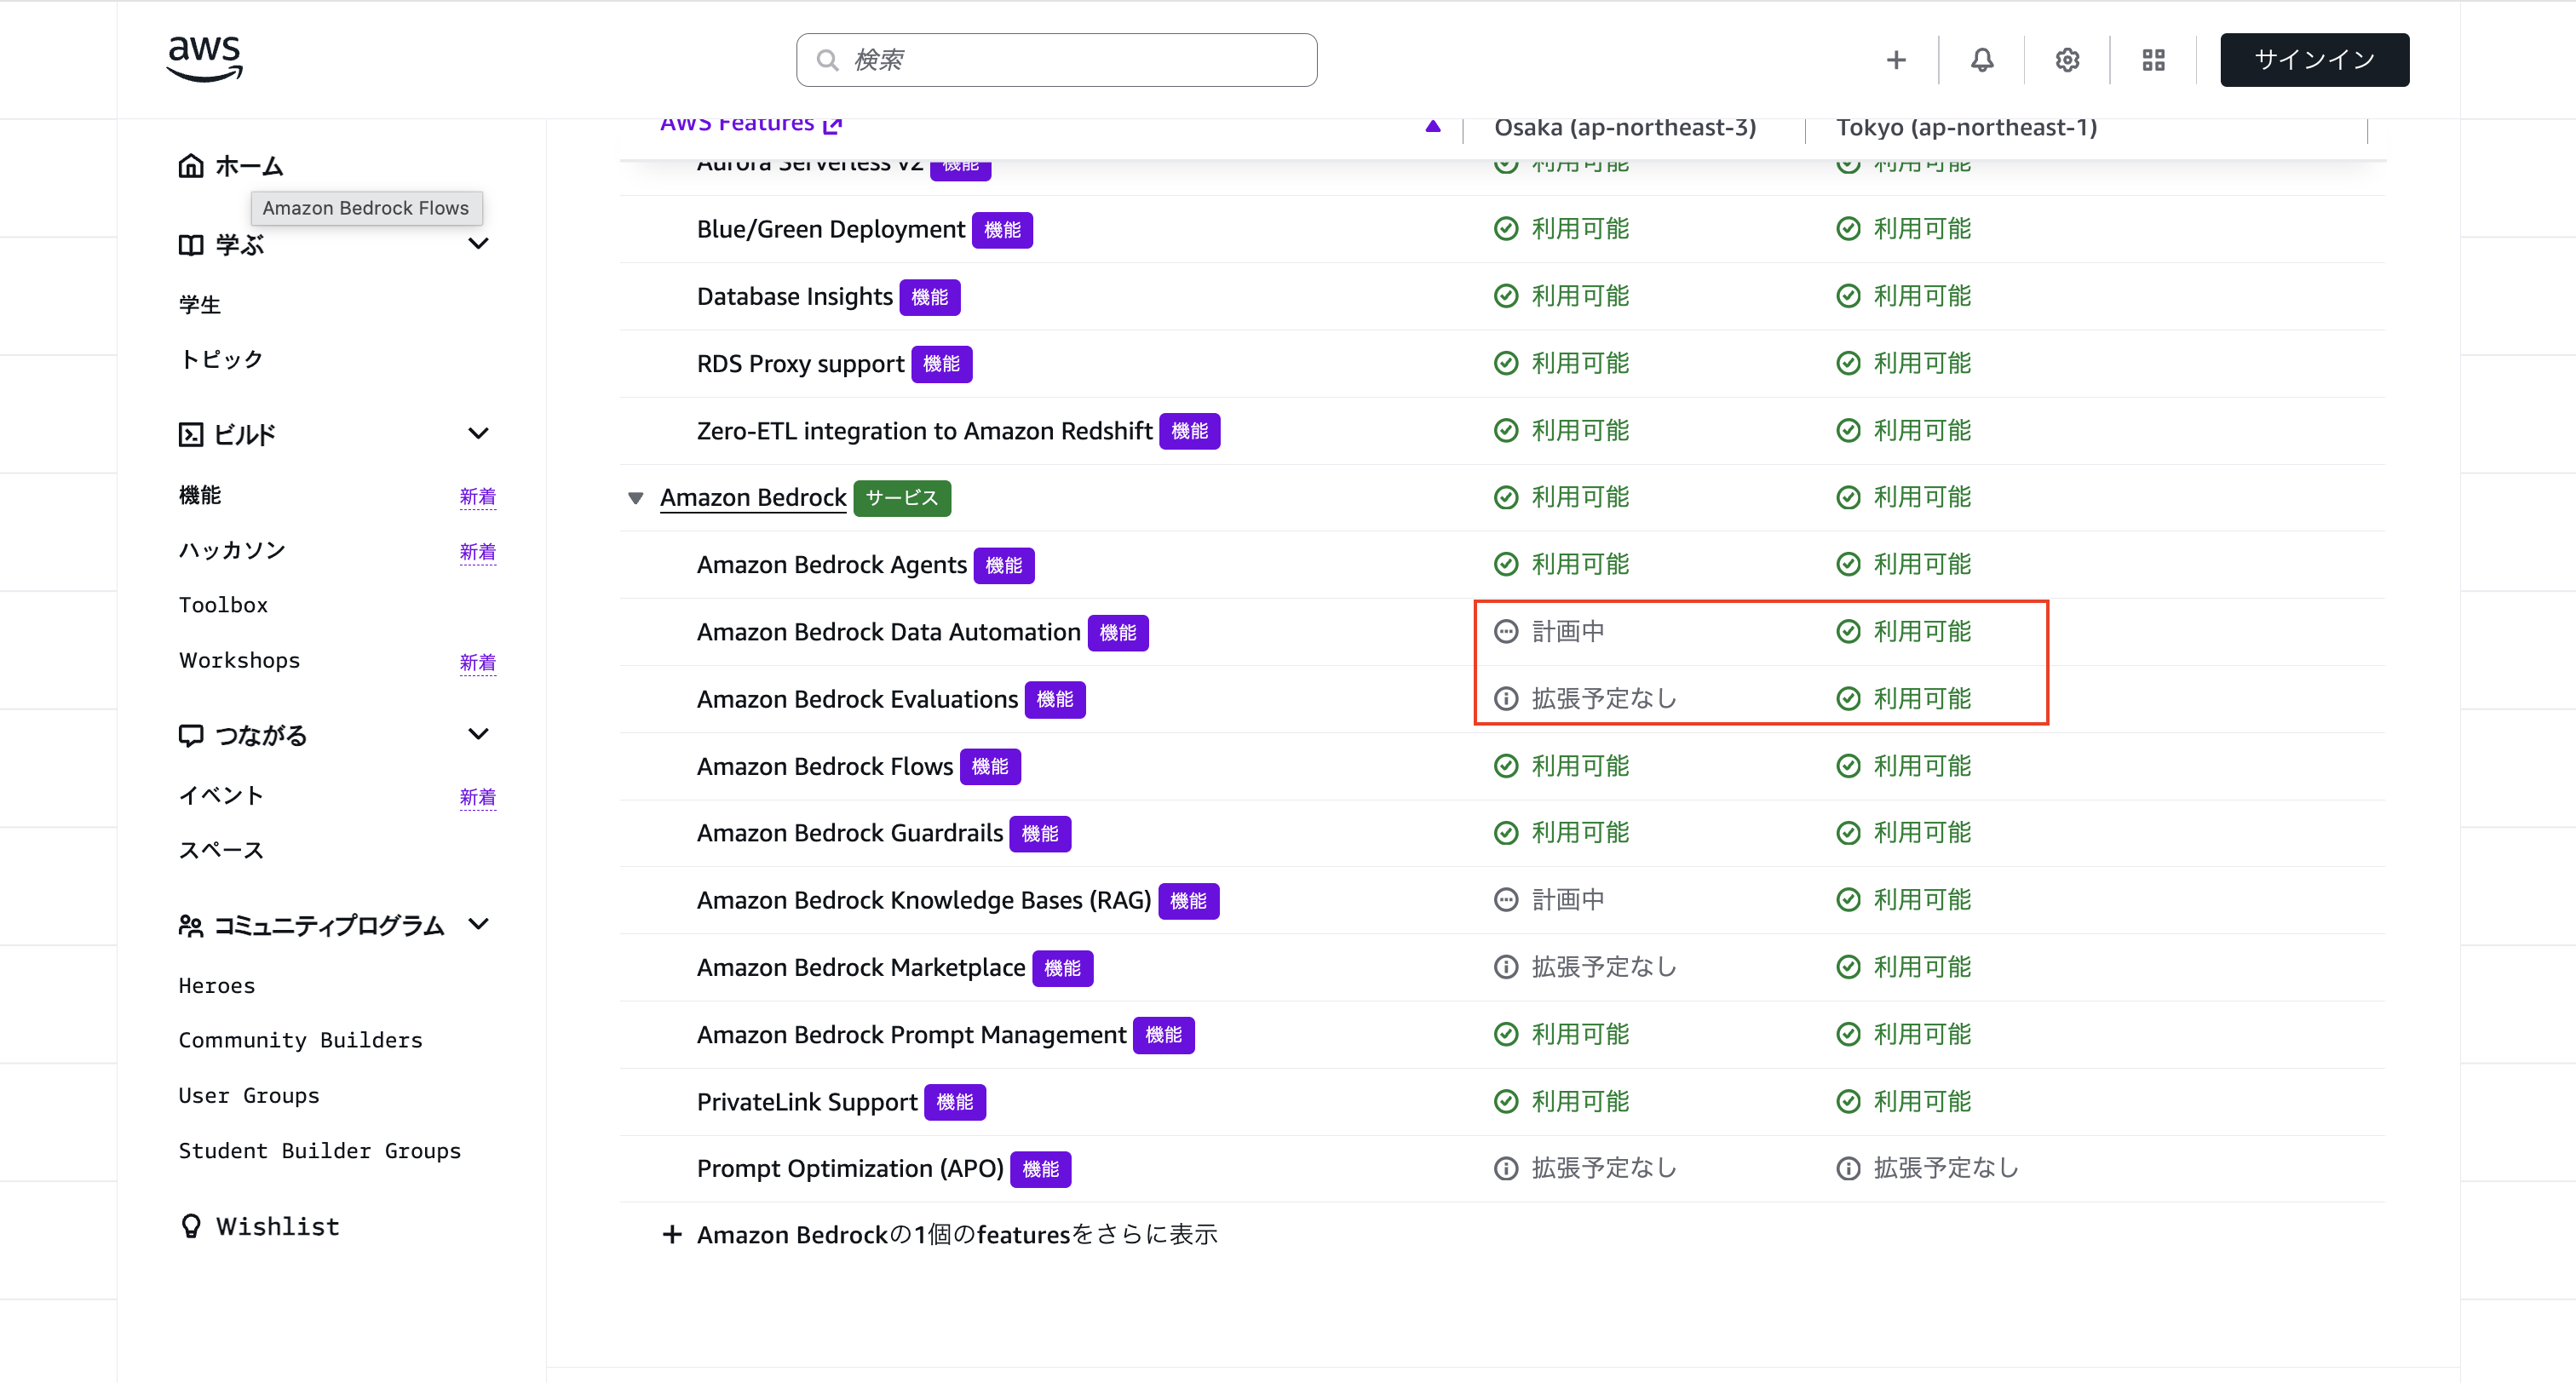
Task: Click info icon for Bedrock Evaluations Osaka status
Action: pos(1505,699)
